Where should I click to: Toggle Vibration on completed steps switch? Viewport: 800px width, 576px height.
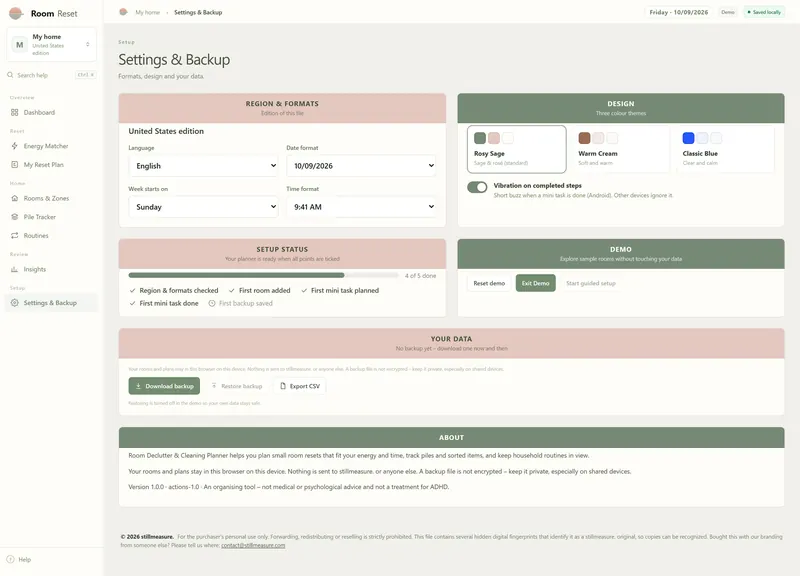click(477, 187)
